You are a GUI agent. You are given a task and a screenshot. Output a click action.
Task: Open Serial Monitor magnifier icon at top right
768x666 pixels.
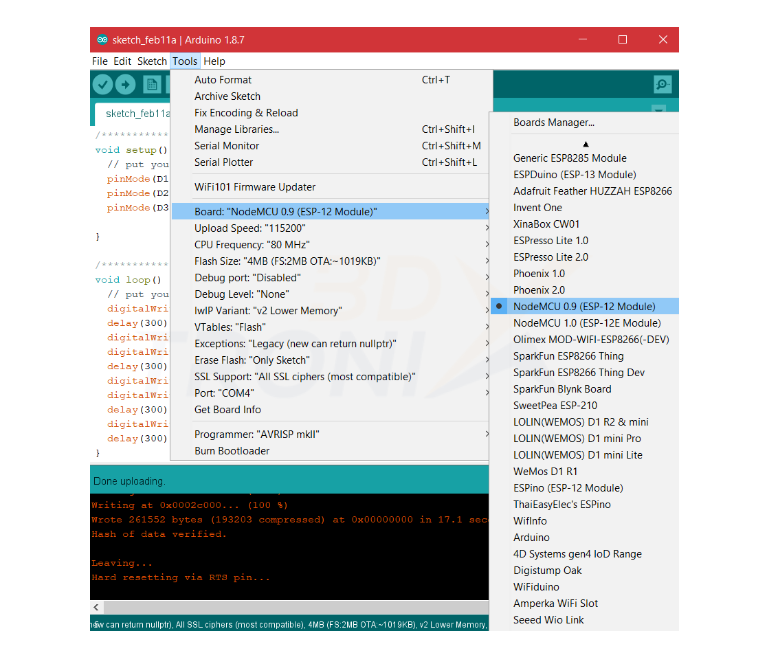661,85
